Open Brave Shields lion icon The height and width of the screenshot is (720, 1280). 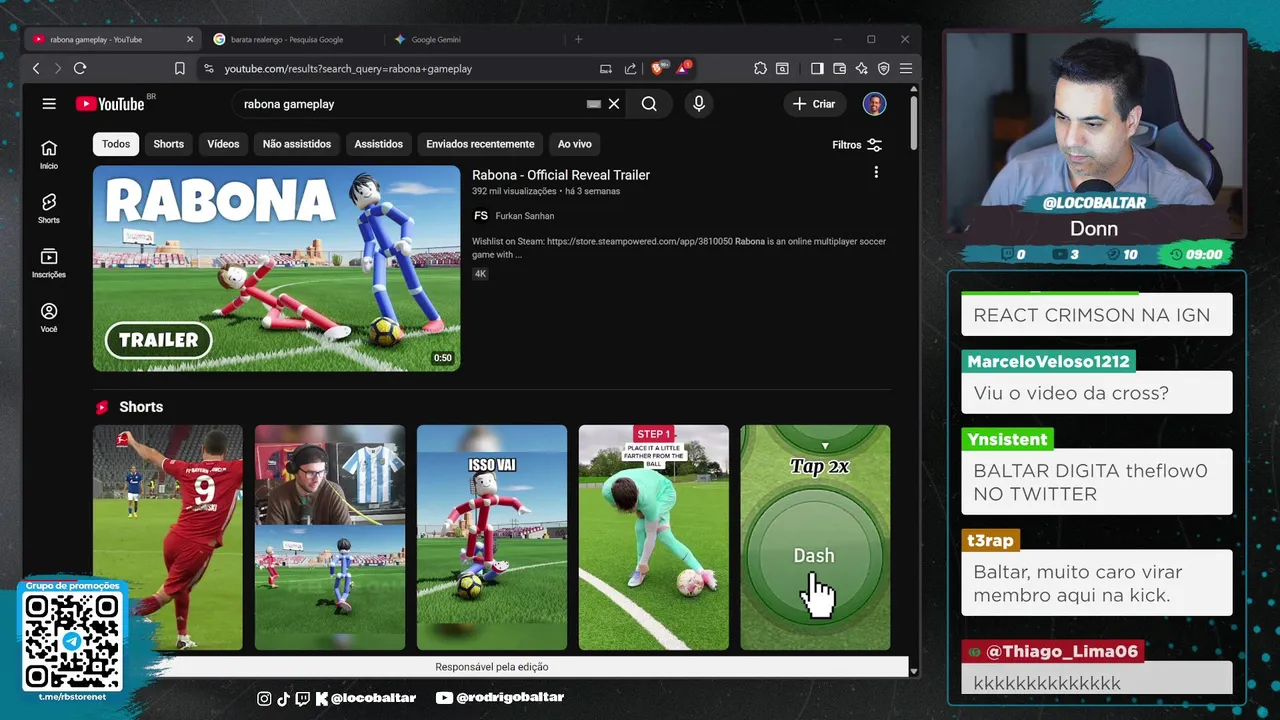click(658, 68)
